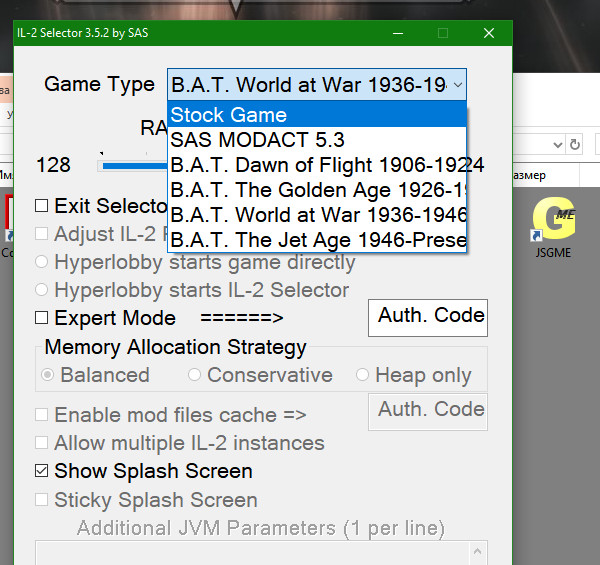Click the RAM size slider track
The height and width of the screenshot is (565, 600).
tap(132, 166)
